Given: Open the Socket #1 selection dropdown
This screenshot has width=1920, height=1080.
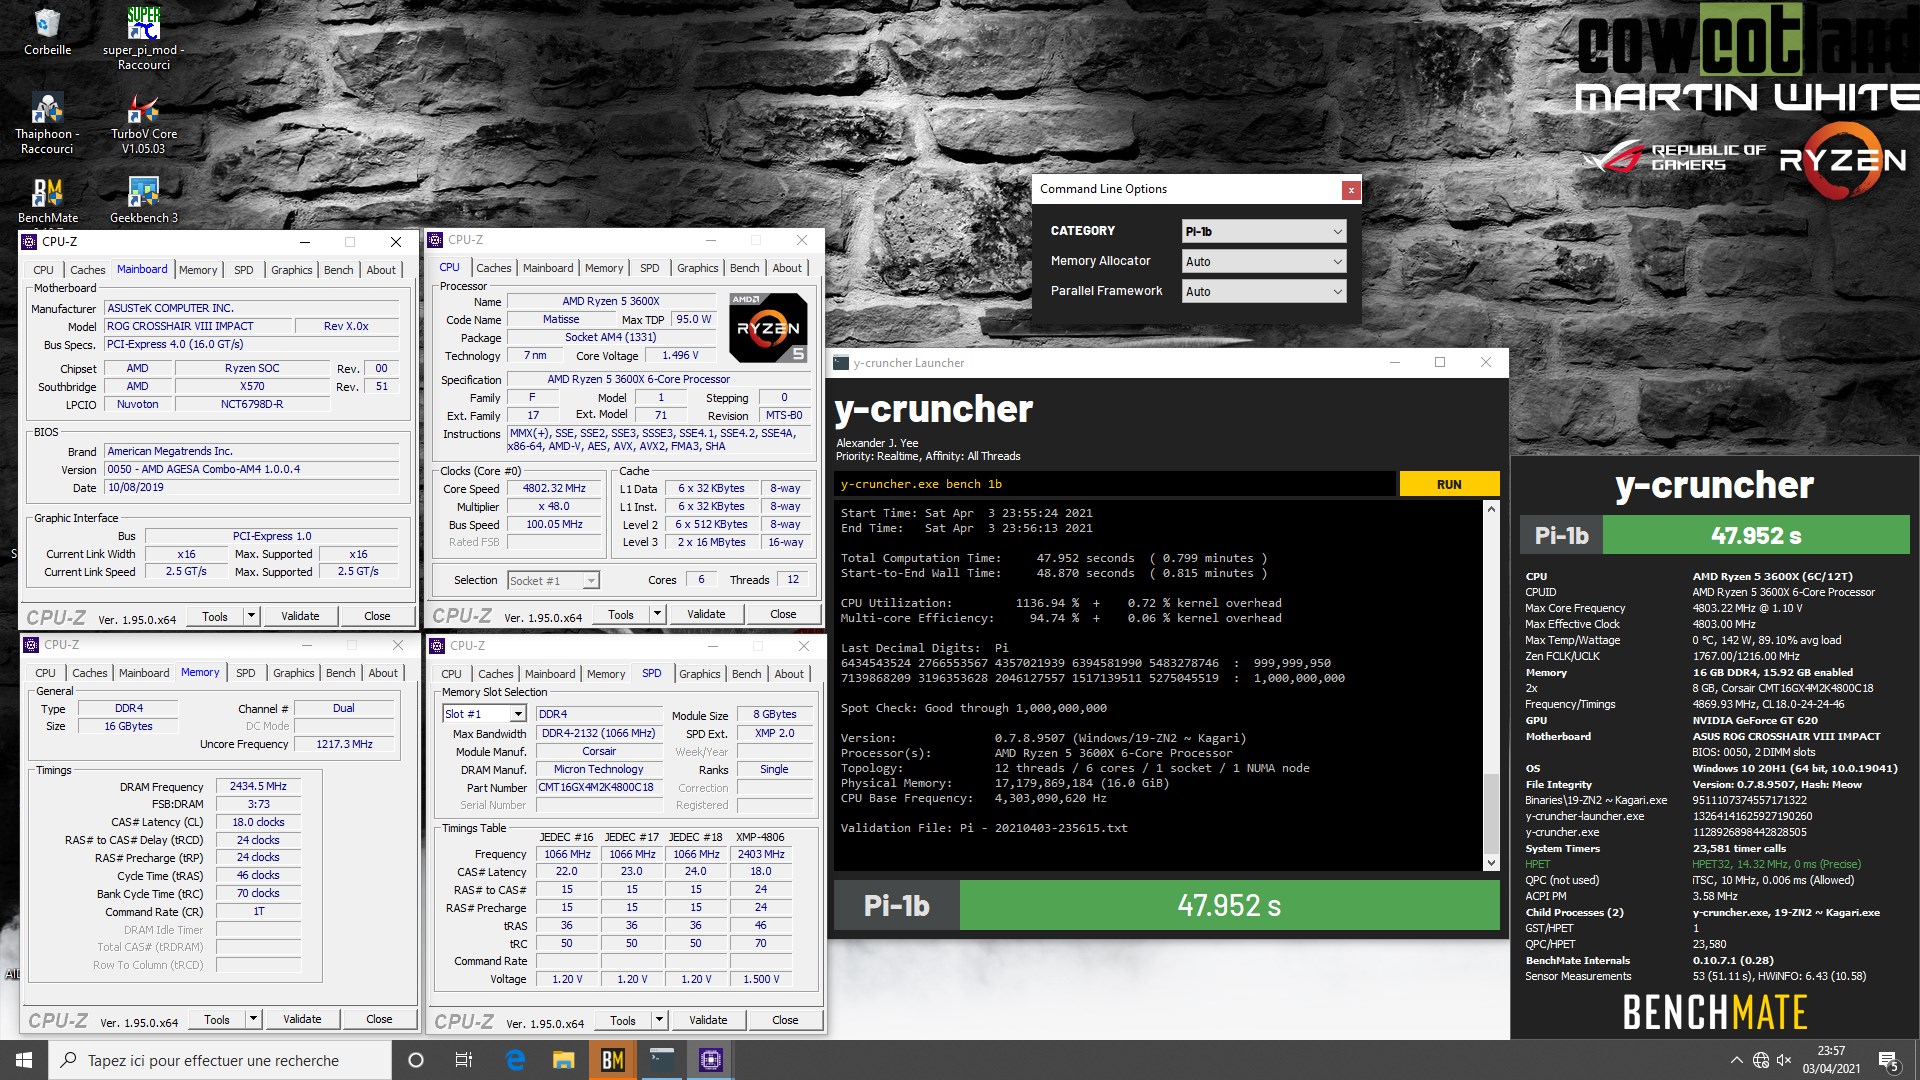Looking at the screenshot, I should click(553, 580).
